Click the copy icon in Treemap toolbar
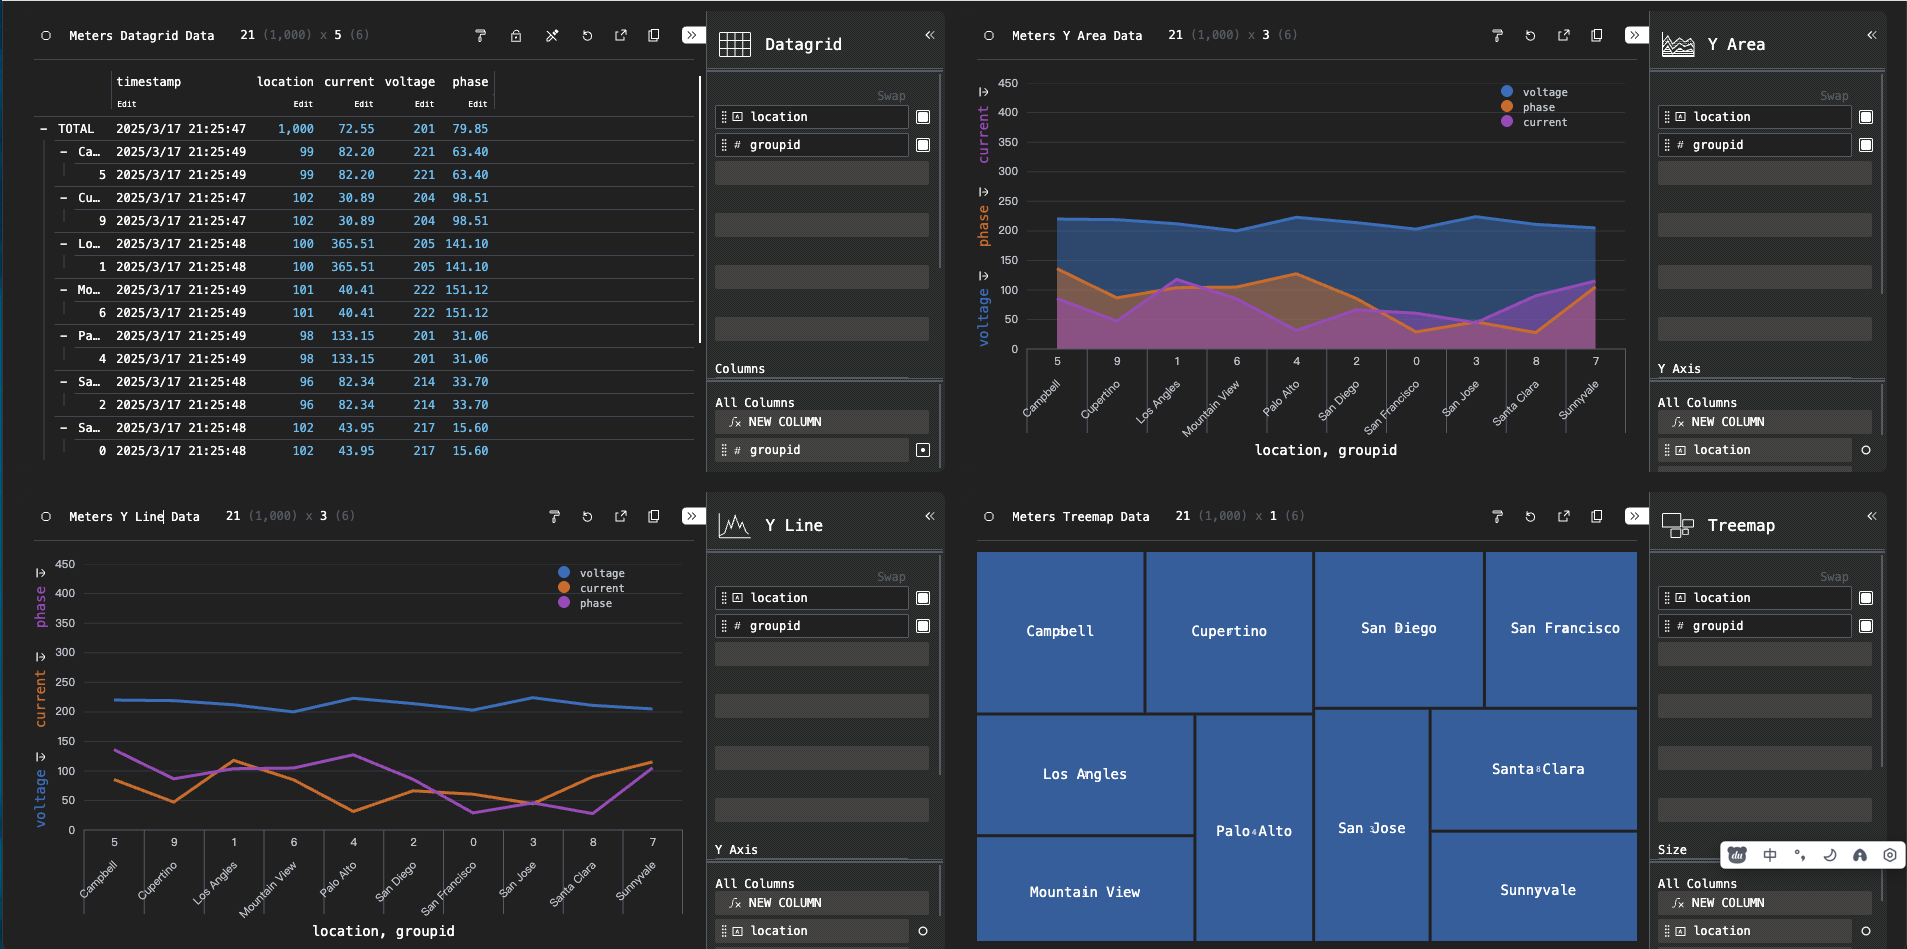Image resolution: width=1907 pixels, height=949 pixels. [x=1597, y=517]
